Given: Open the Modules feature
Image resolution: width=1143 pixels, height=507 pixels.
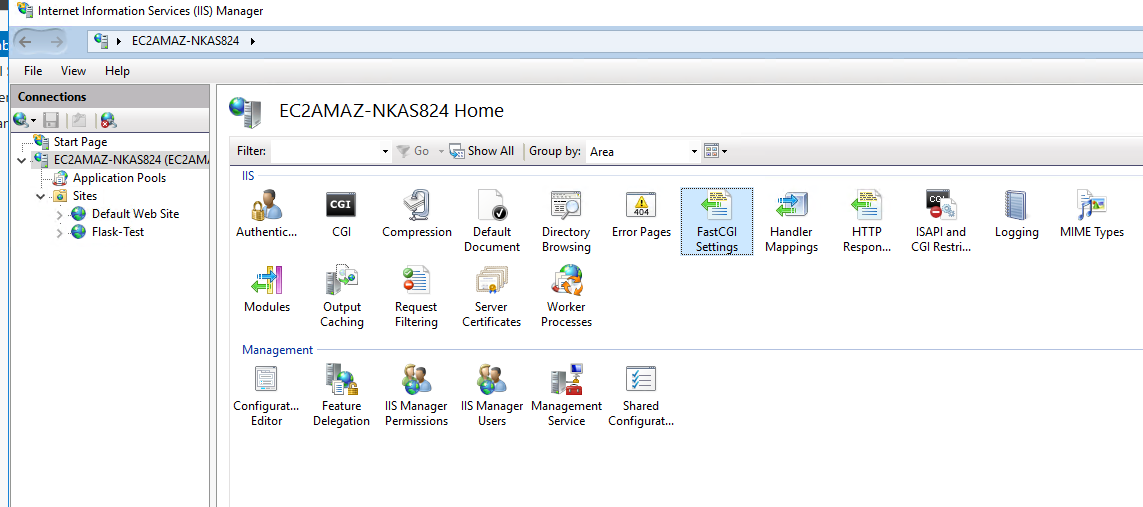Looking at the screenshot, I should pyautogui.click(x=267, y=289).
